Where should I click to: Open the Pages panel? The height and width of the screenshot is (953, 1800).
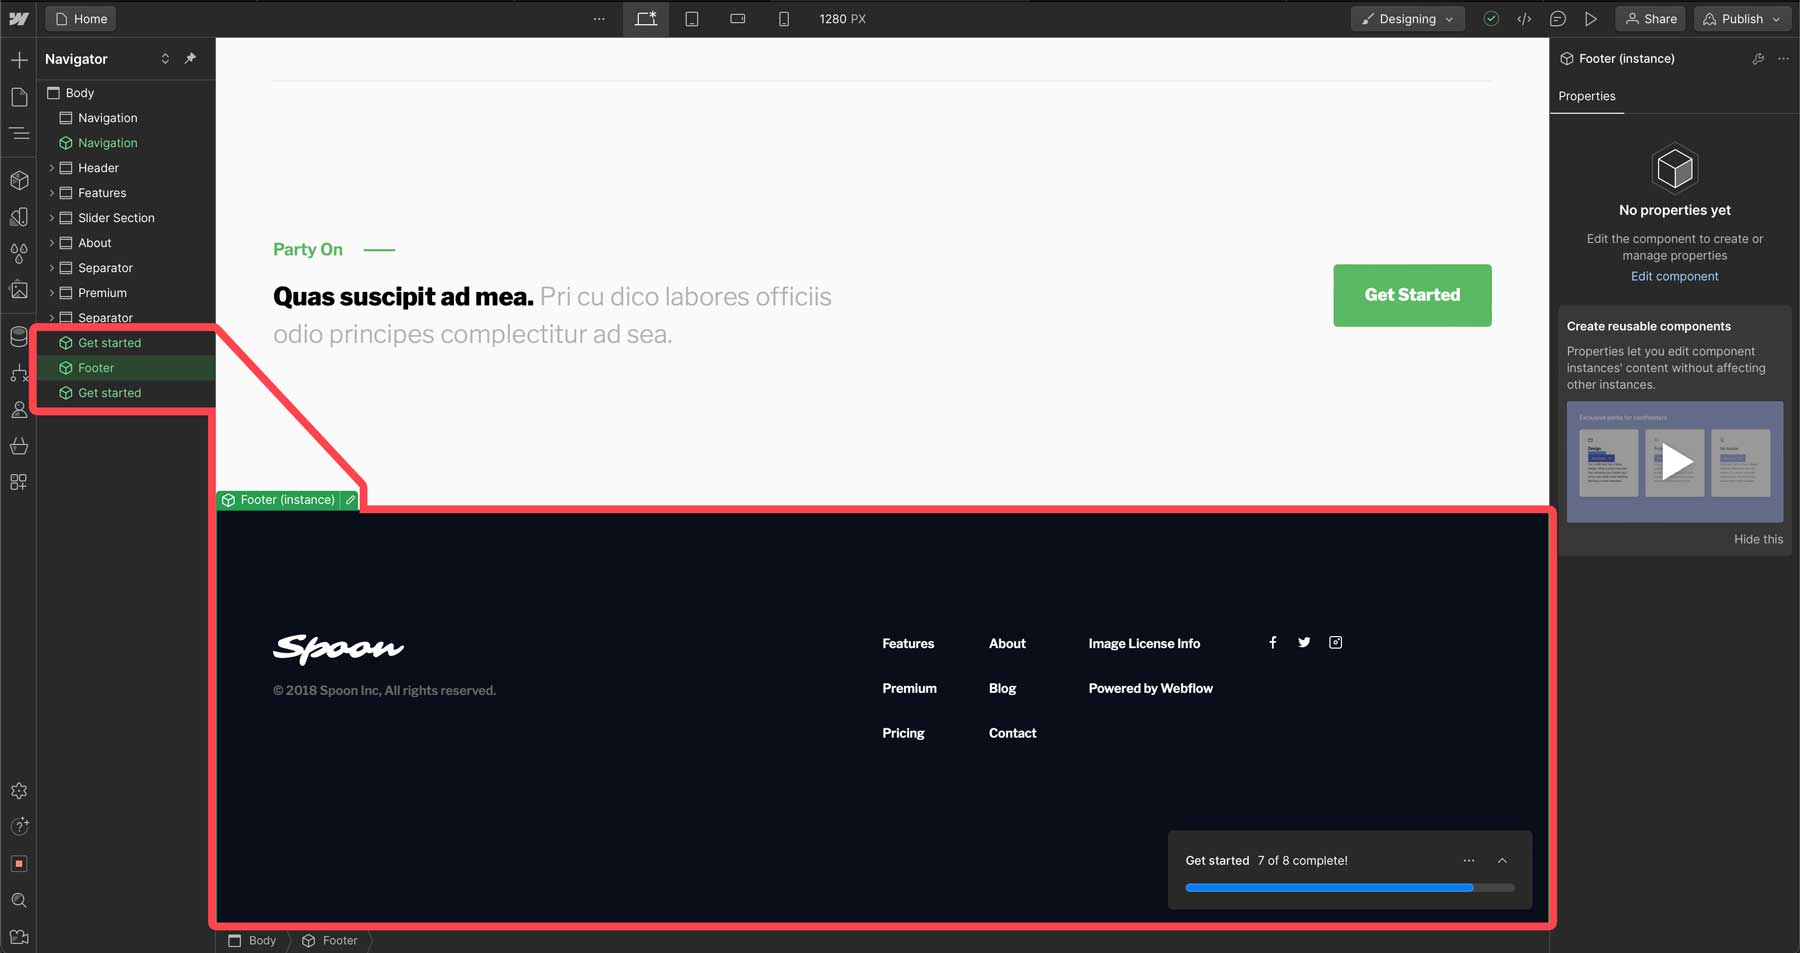(x=18, y=96)
